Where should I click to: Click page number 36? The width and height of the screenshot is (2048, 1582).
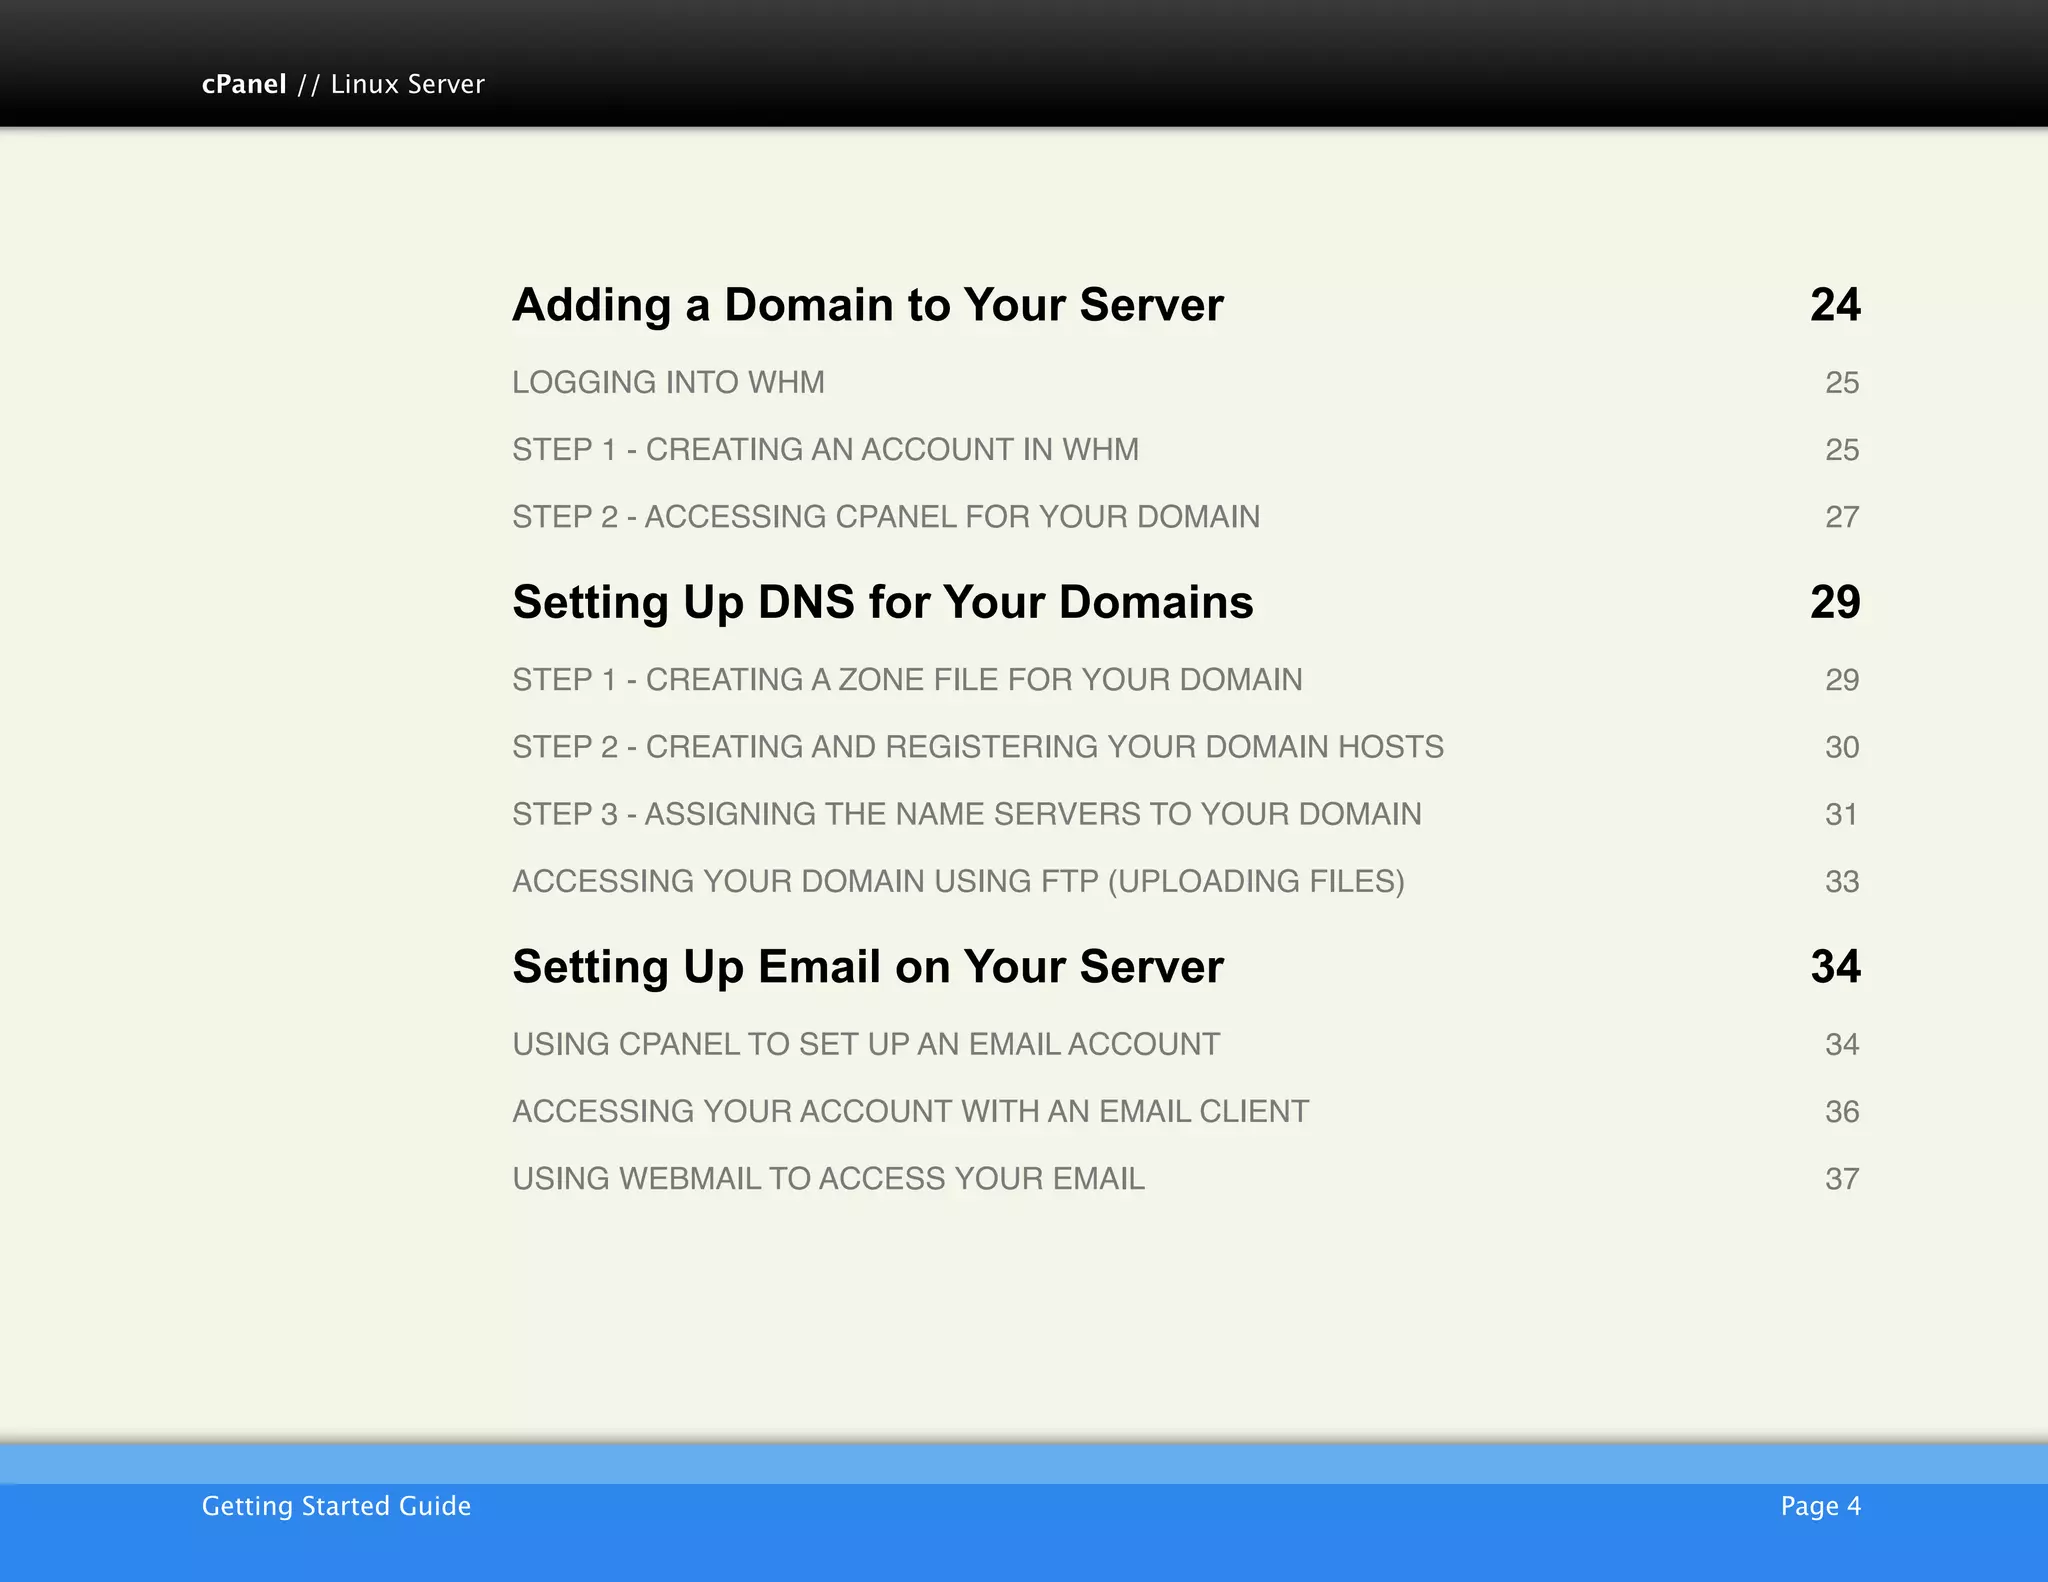pyautogui.click(x=1842, y=1112)
